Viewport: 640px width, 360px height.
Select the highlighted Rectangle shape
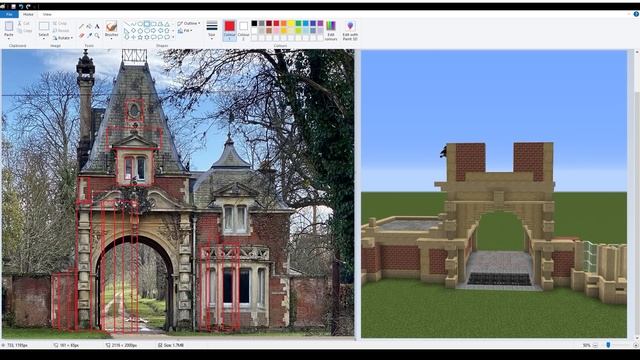(147, 24)
